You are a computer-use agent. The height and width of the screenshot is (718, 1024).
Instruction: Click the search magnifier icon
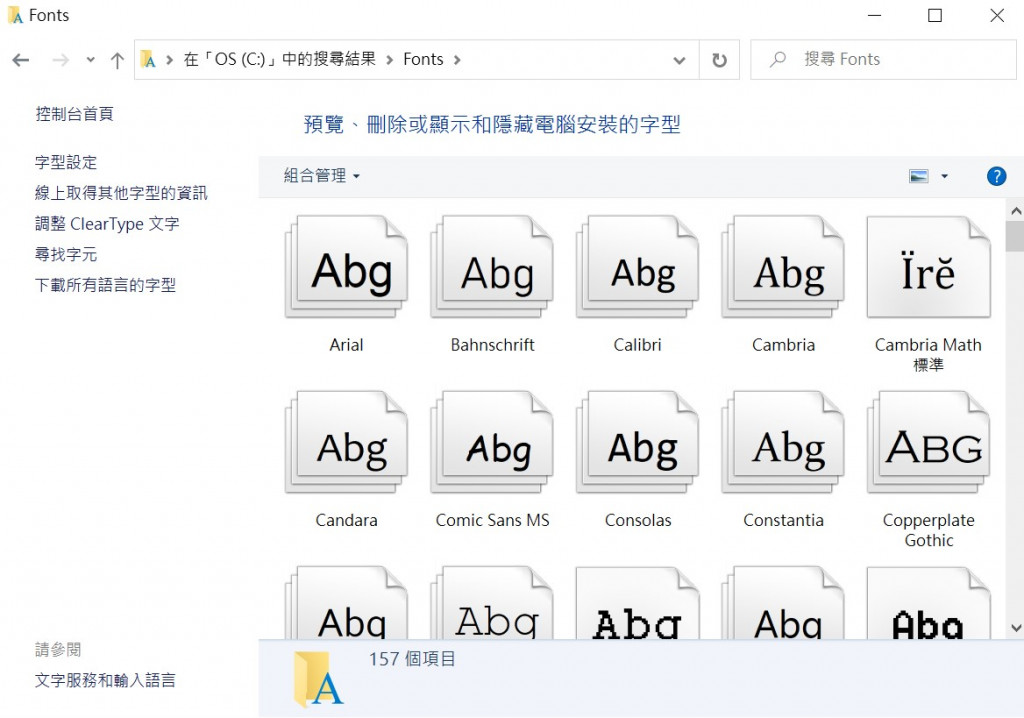click(777, 59)
